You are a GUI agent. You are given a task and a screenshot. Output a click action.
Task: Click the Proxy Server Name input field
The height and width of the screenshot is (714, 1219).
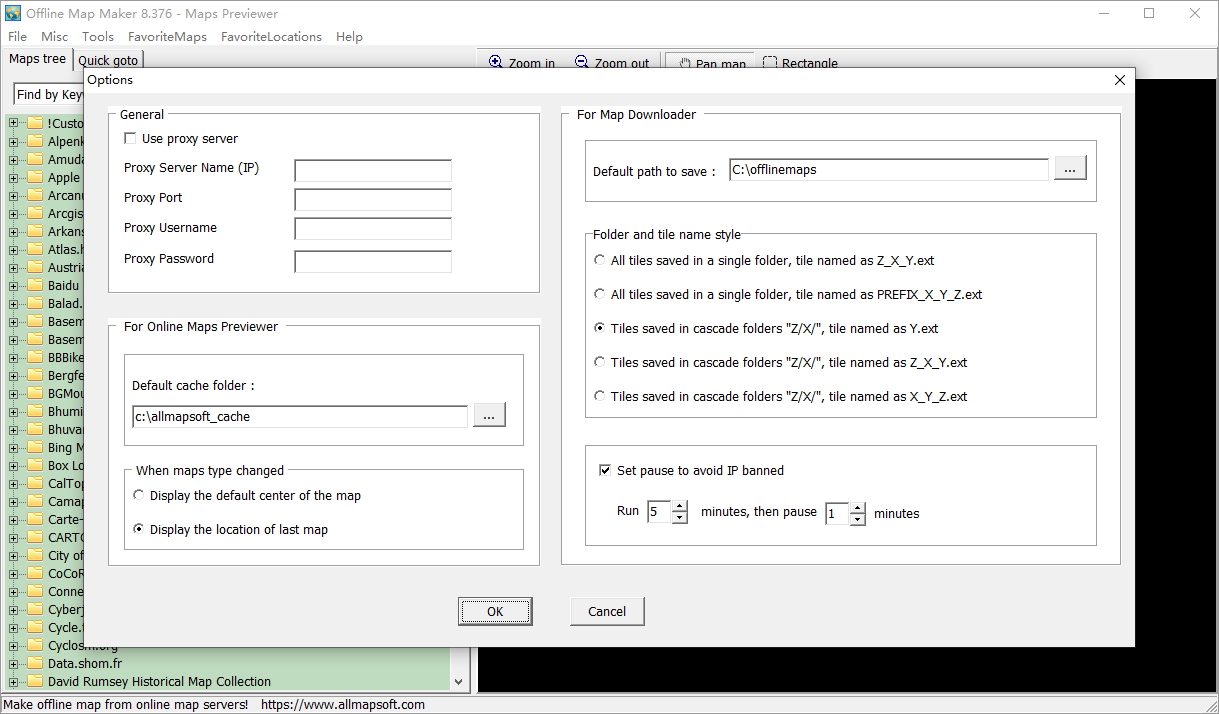(x=373, y=170)
